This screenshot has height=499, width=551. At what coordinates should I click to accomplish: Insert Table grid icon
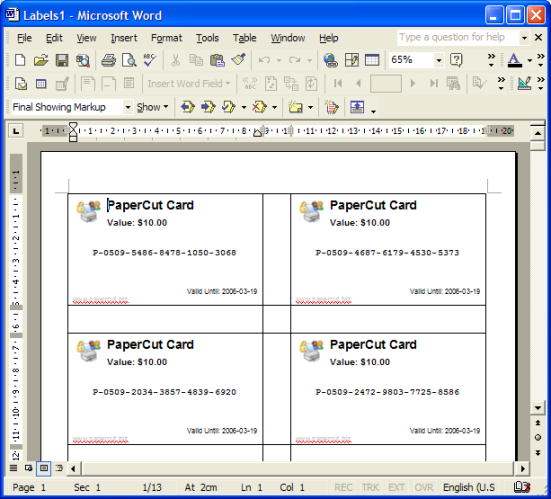[x=372, y=60]
